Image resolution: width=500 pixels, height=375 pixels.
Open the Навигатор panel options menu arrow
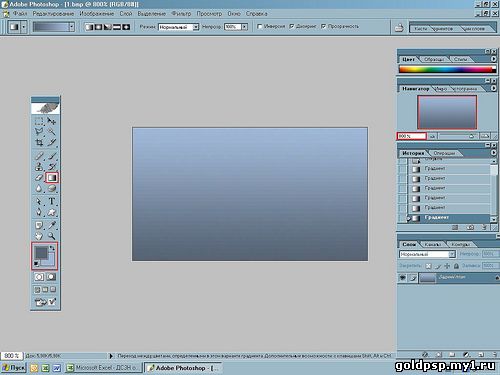pyautogui.click(x=494, y=88)
